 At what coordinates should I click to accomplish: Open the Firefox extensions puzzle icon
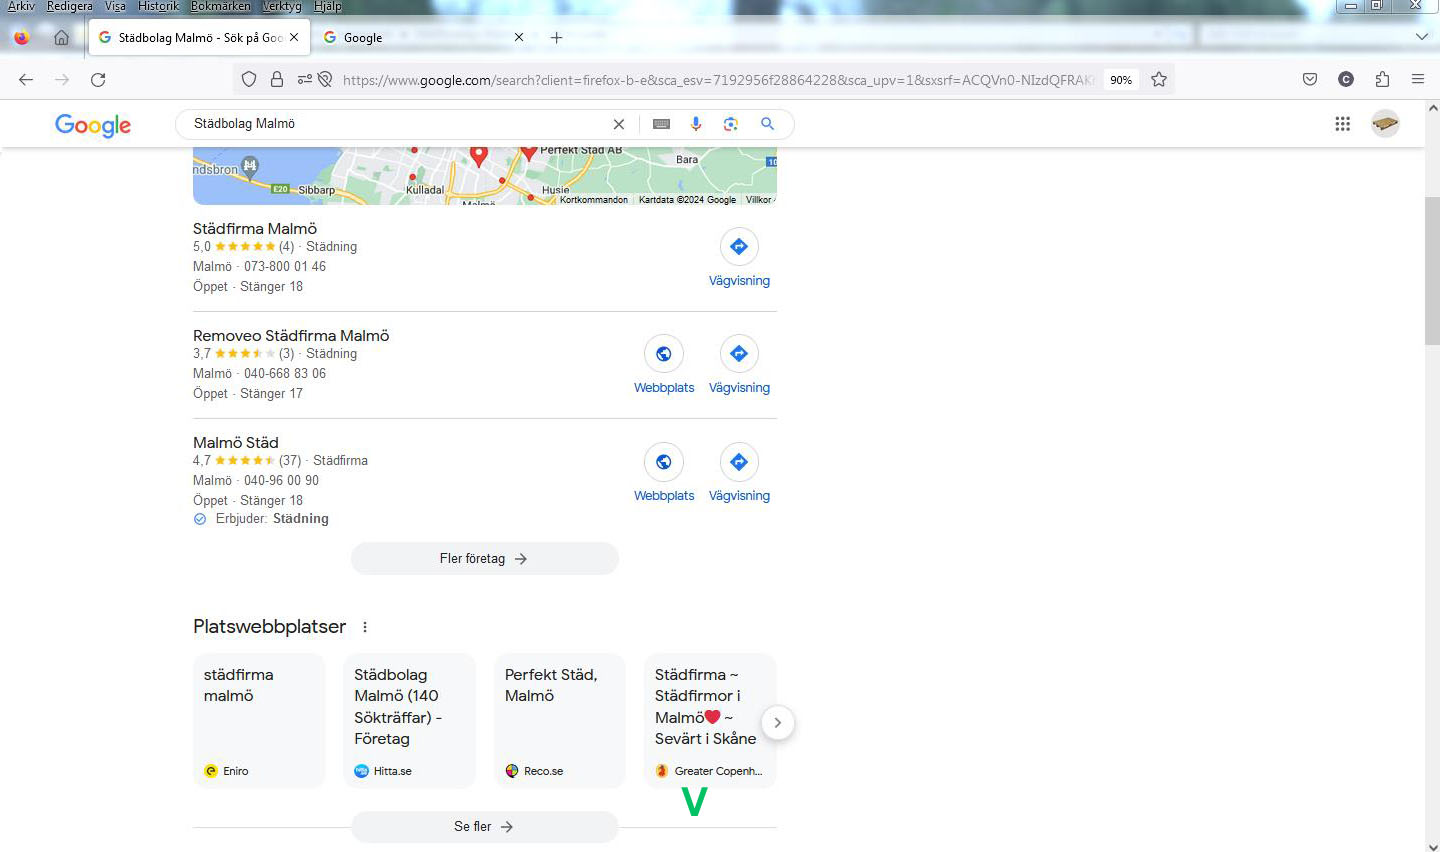click(1382, 80)
